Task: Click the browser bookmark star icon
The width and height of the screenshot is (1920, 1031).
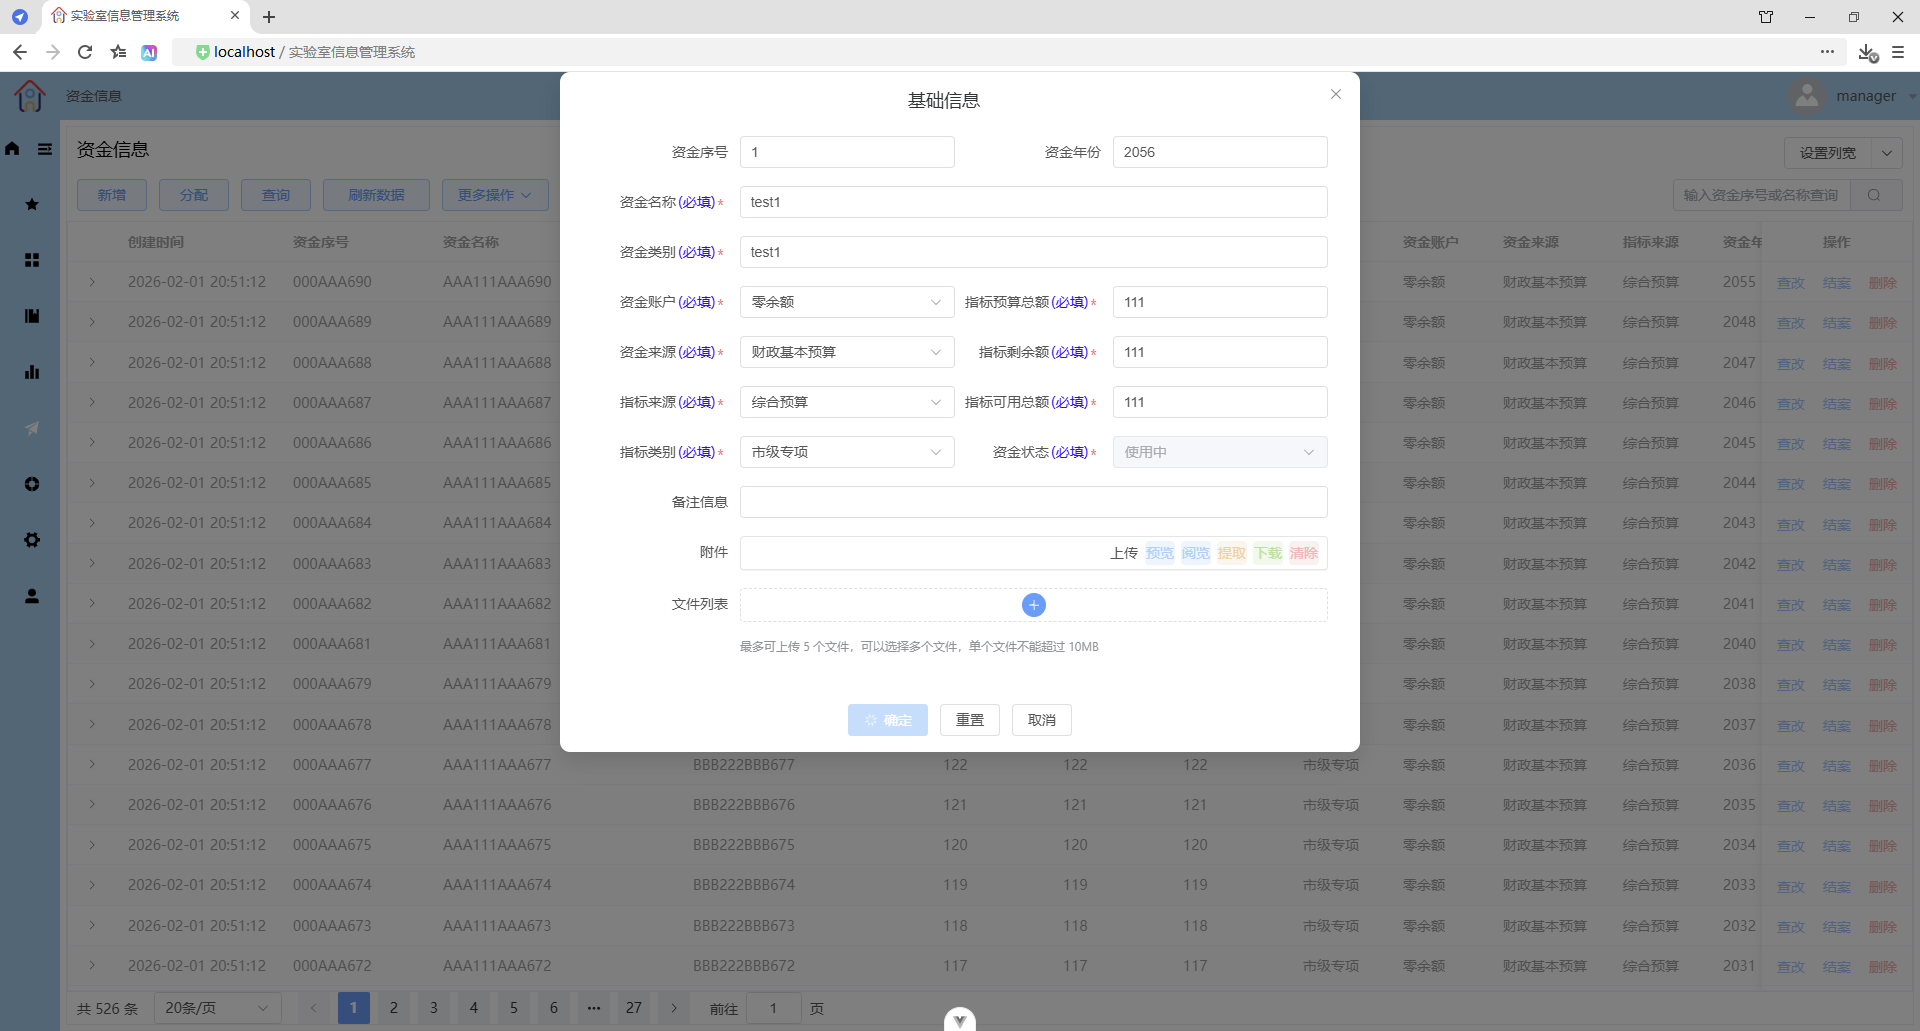Action: (118, 52)
